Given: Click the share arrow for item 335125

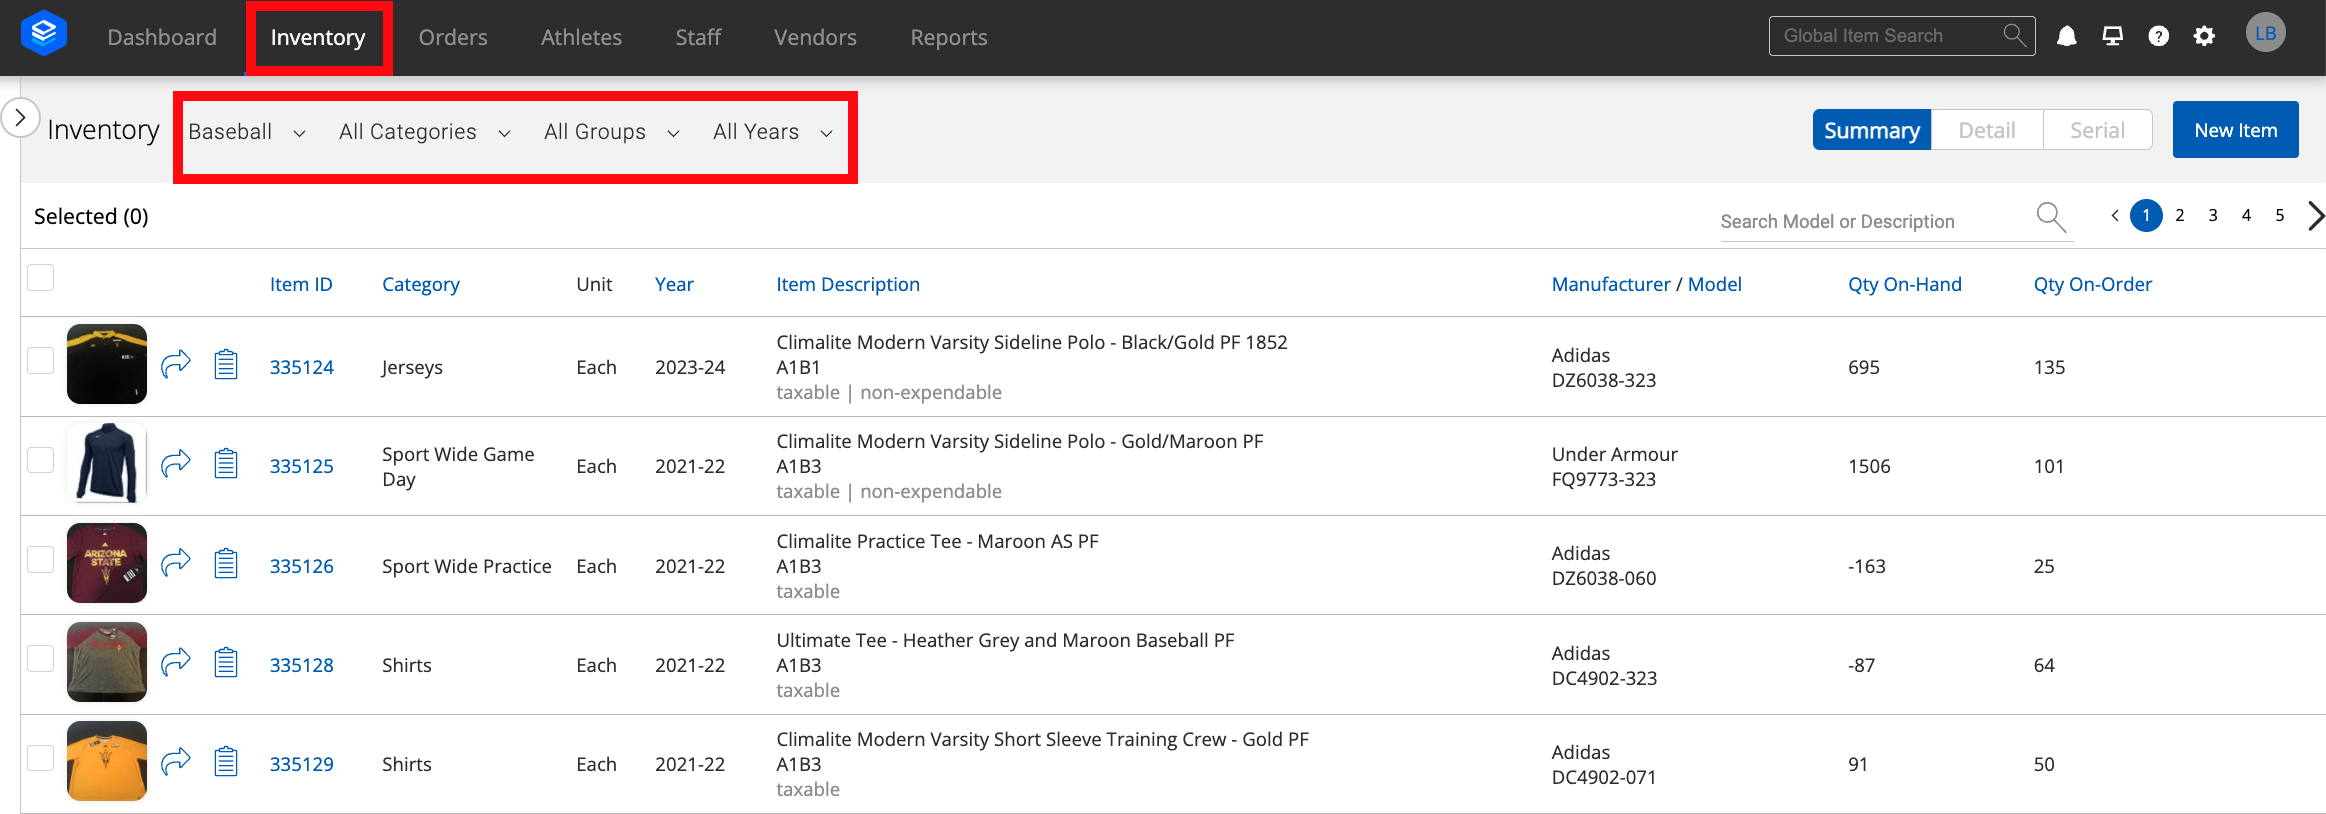Looking at the screenshot, I should [x=176, y=464].
